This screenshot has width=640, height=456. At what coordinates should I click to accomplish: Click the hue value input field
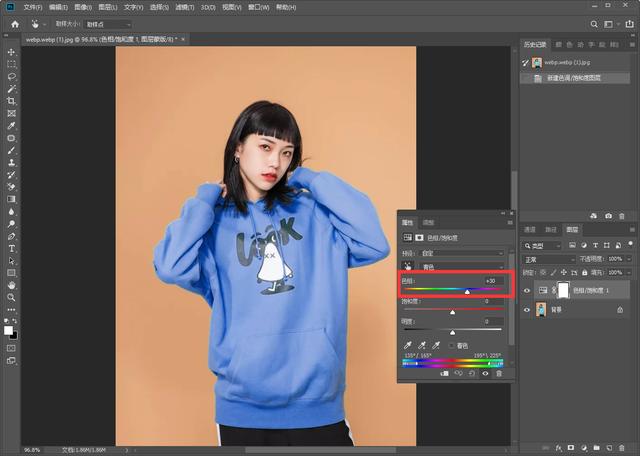[x=493, y=280]
